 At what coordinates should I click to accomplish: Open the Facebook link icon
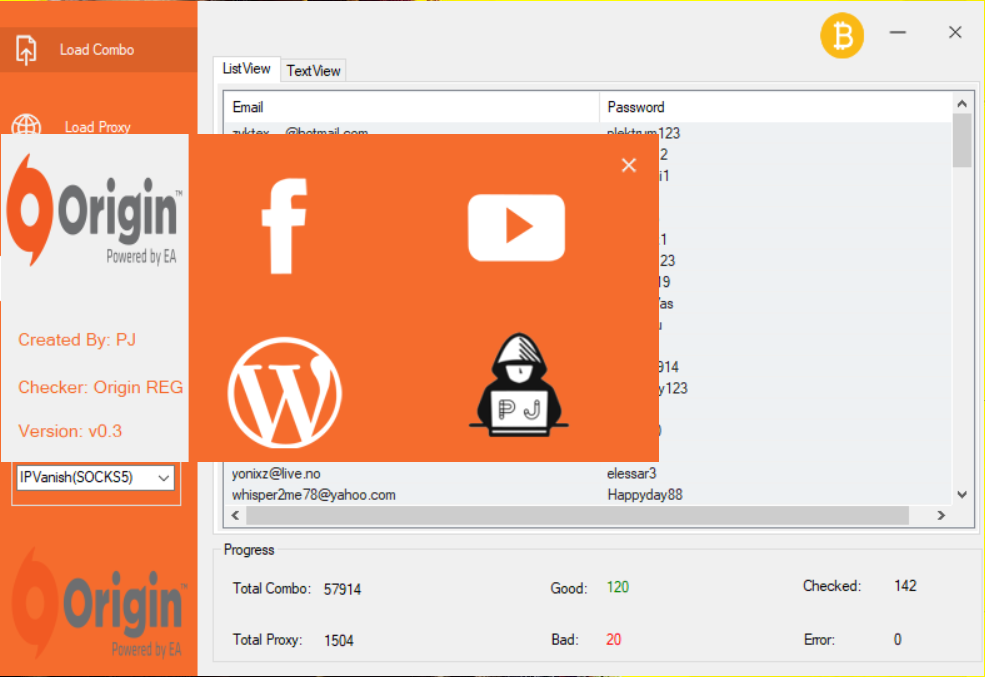[x=285, y=226]
